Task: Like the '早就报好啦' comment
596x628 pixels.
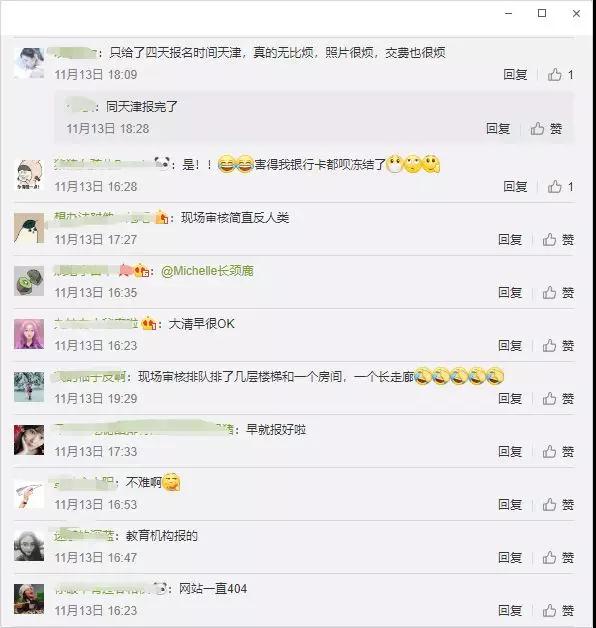Action: click(558, 451)
